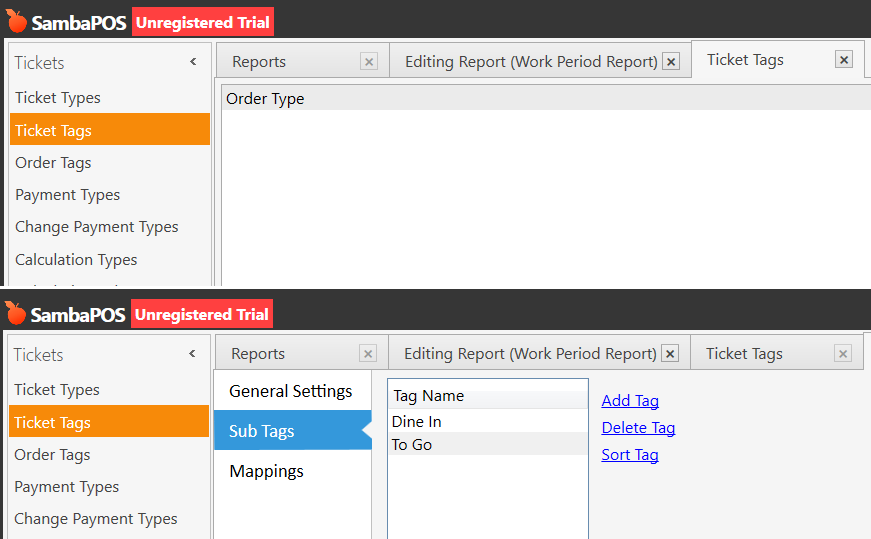Close Ticket Tags tab in upper window
The width and height of the screenshot is (871, 539).
[844, 59]
